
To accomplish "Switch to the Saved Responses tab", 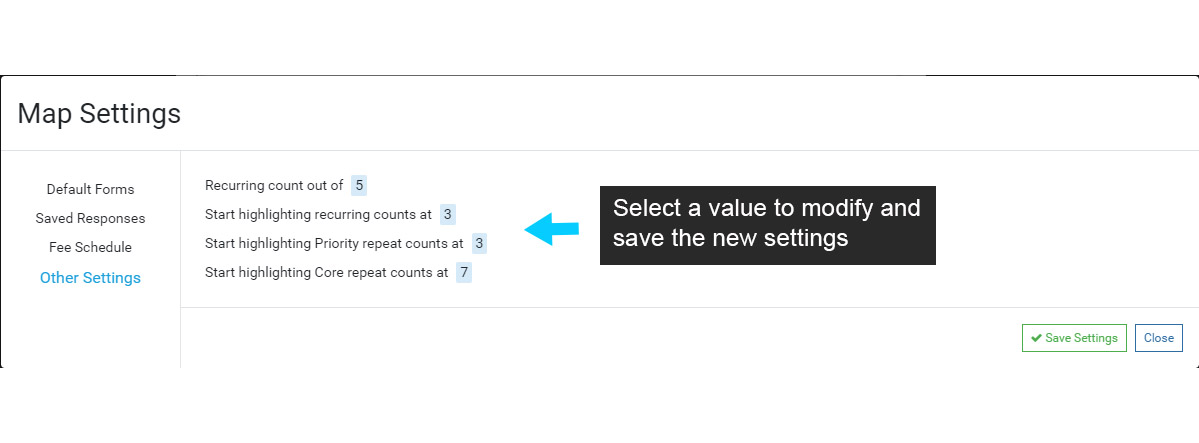I will pyautogui.click(x=90, y=218).
